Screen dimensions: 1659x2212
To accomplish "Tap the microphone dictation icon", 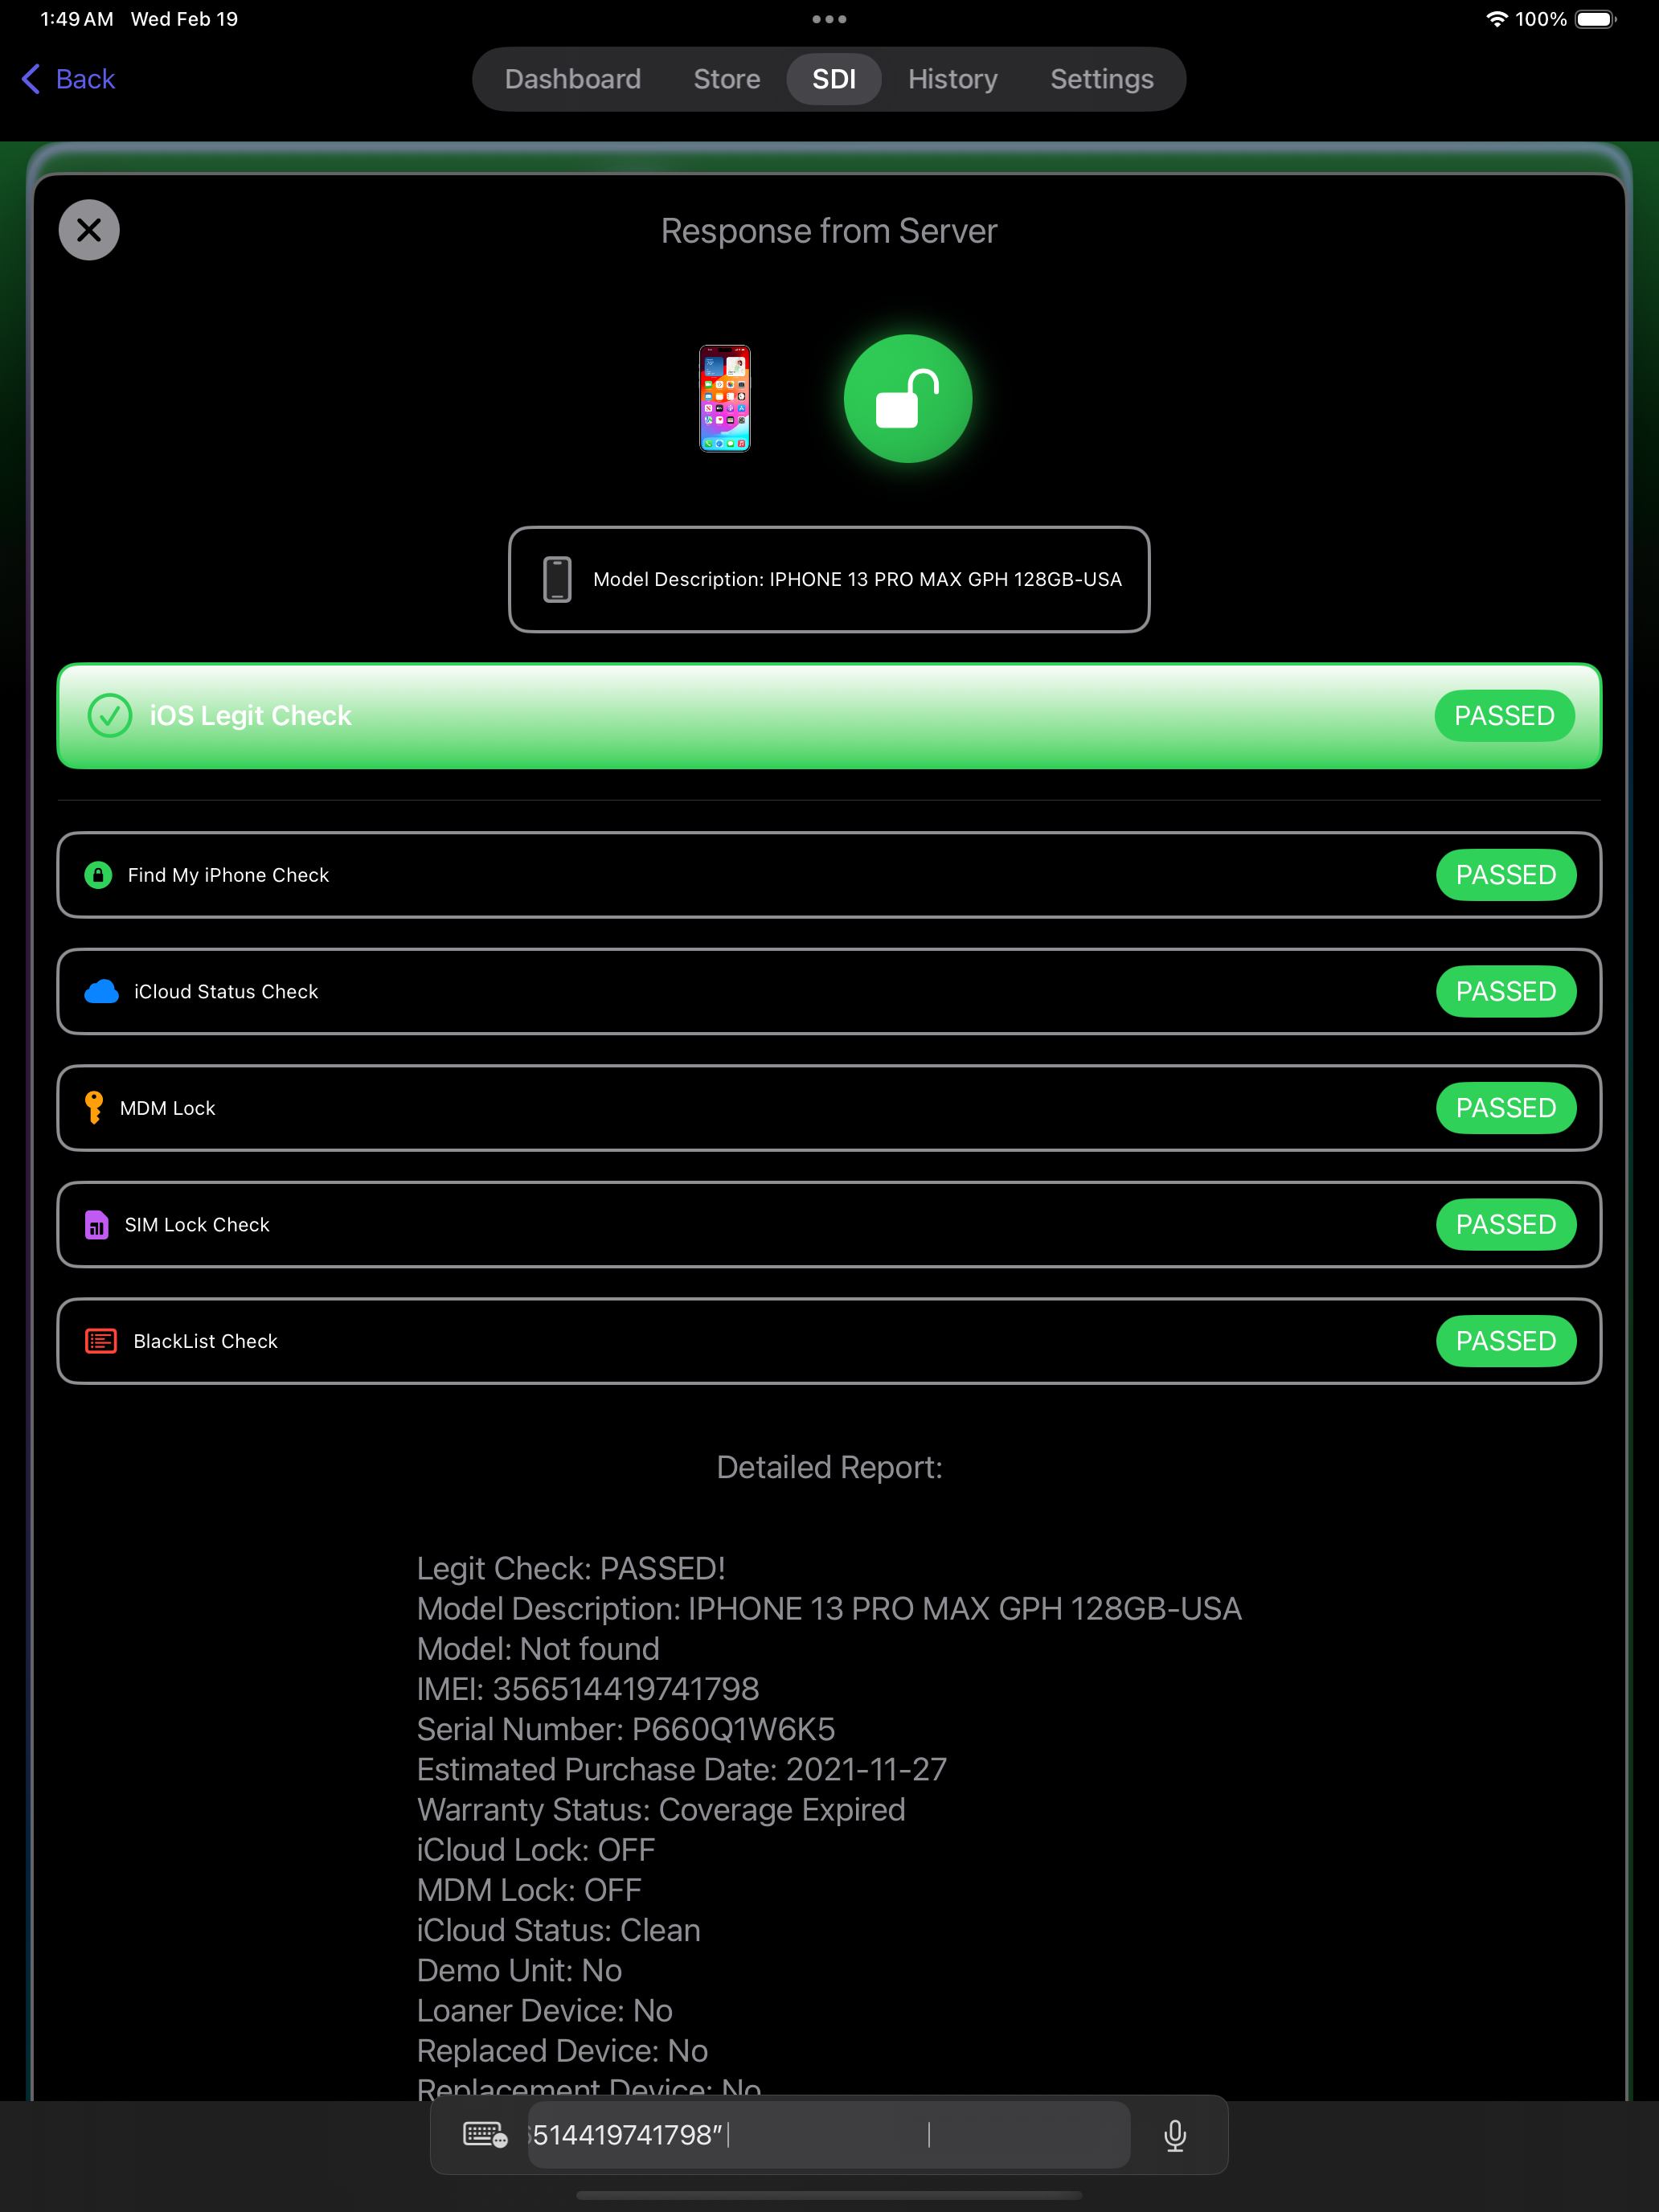I will (1175, 2135).
